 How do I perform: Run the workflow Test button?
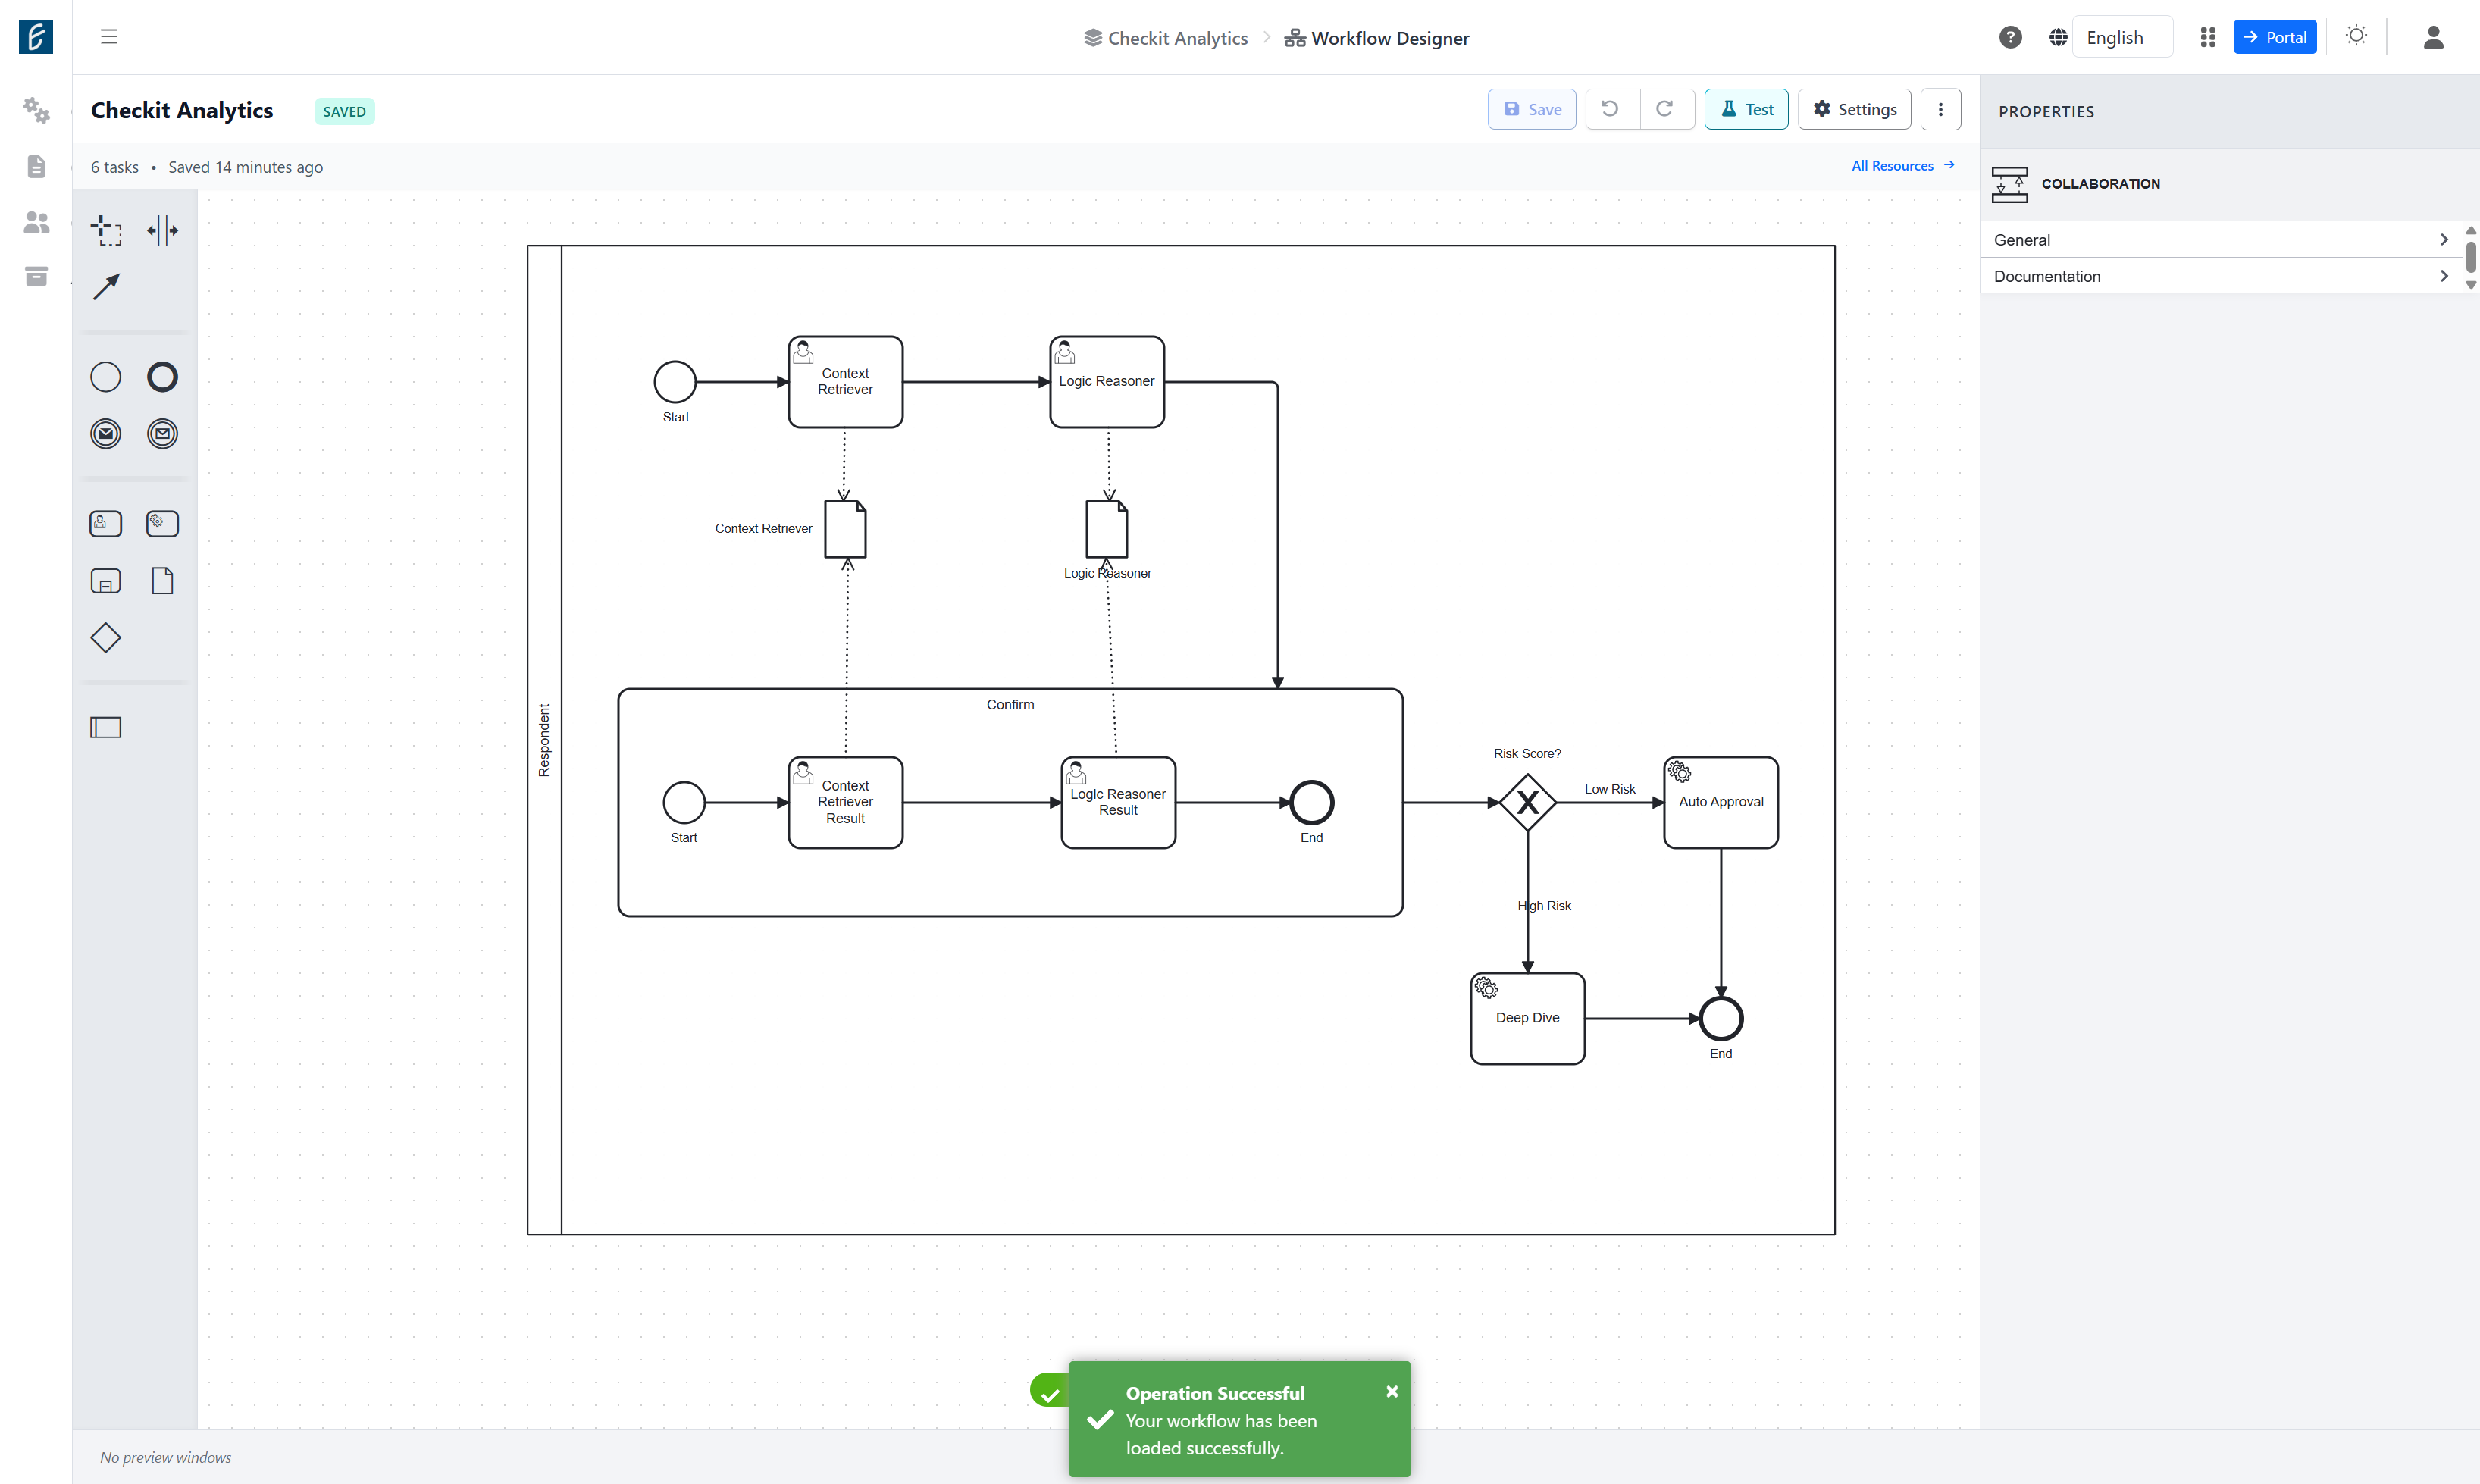[x=1747, y=109]
